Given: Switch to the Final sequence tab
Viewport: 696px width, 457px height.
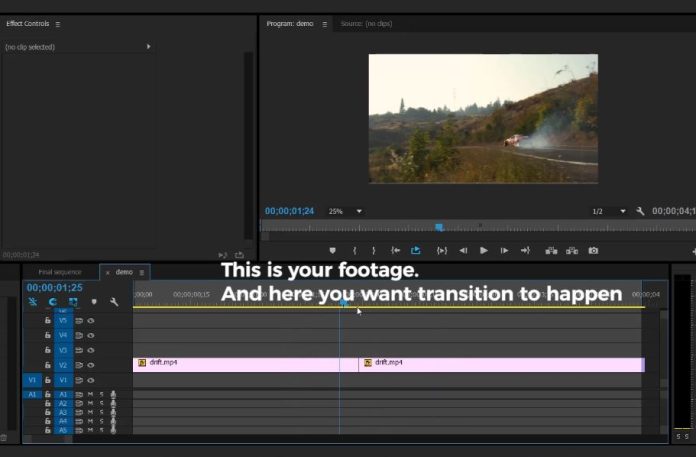Looking at the screenshot, I should [60, 272].
